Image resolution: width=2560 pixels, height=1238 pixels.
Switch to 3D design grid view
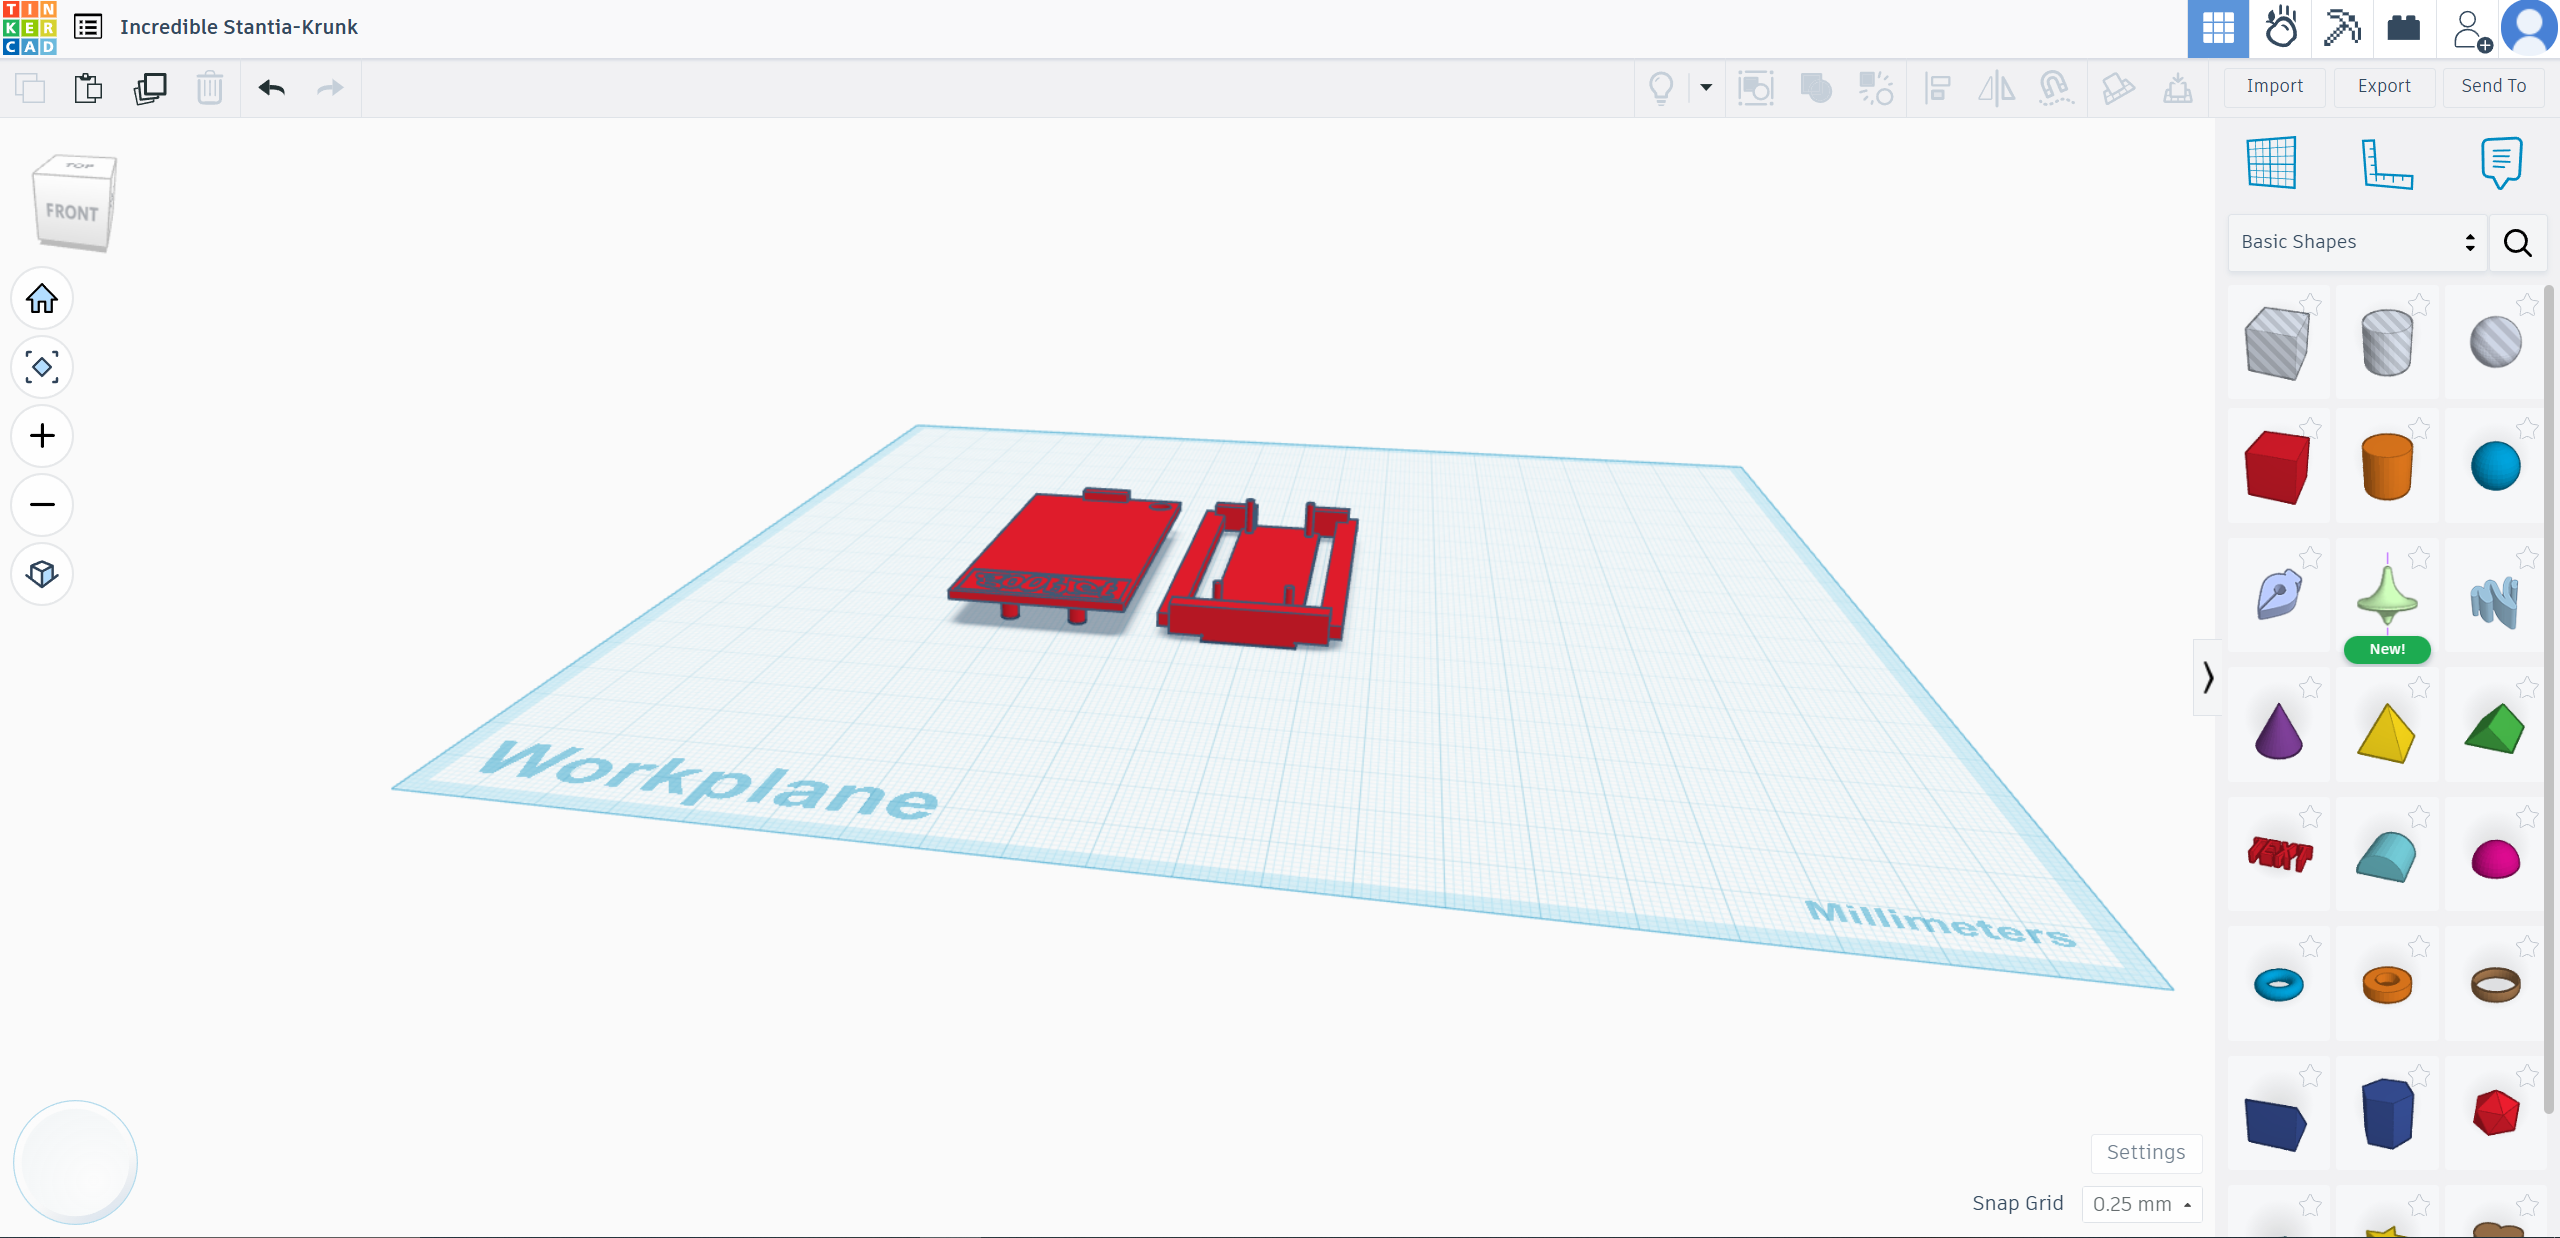[2218, 28]
